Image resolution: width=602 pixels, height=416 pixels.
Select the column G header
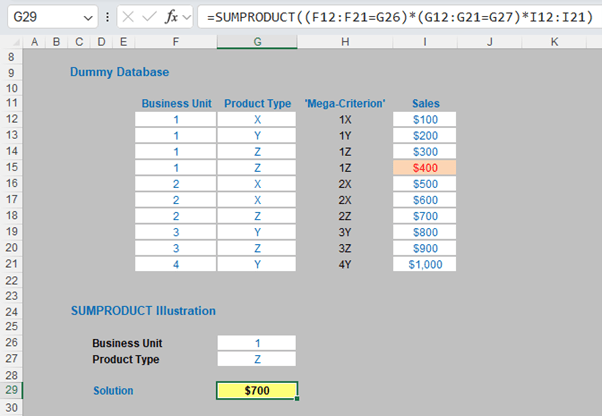(256, 41)
